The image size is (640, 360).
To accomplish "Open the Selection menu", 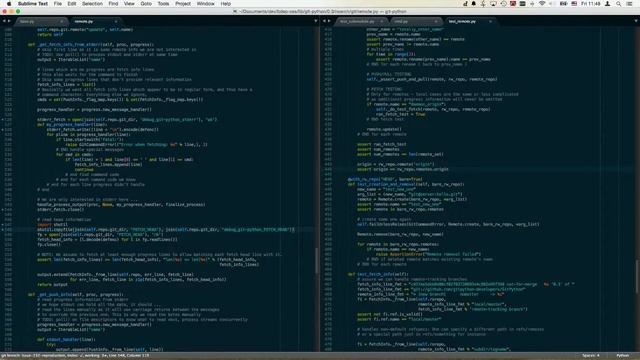I will [x=92, y=4].
